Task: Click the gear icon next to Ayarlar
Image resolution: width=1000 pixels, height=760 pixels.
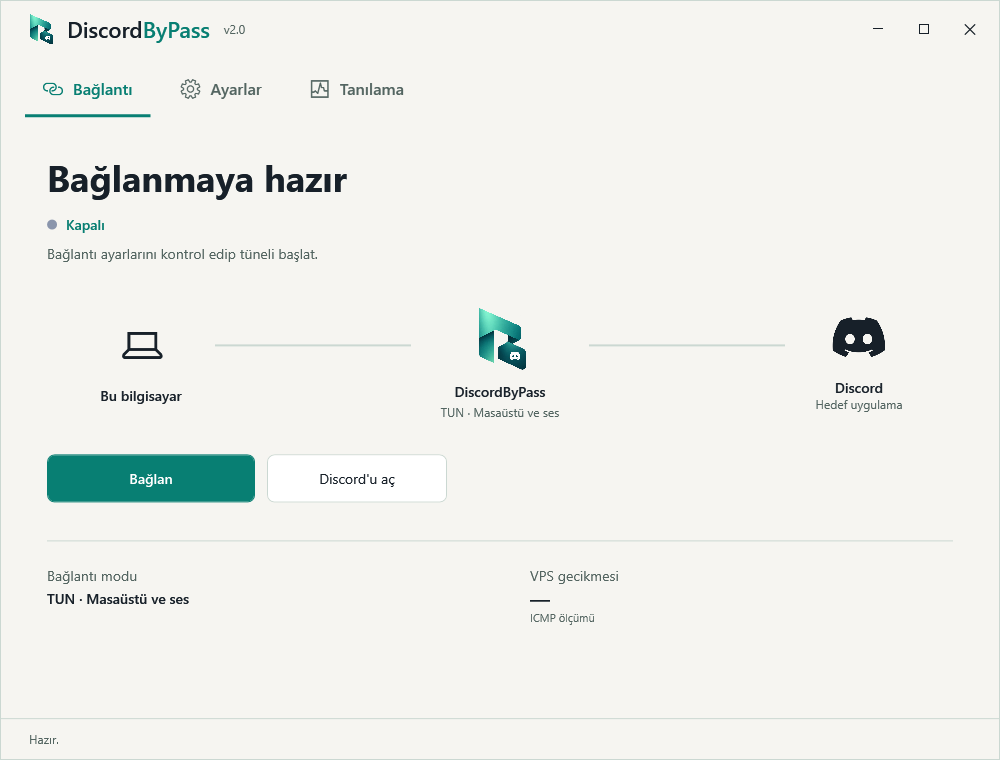Action: pos(190,90)
